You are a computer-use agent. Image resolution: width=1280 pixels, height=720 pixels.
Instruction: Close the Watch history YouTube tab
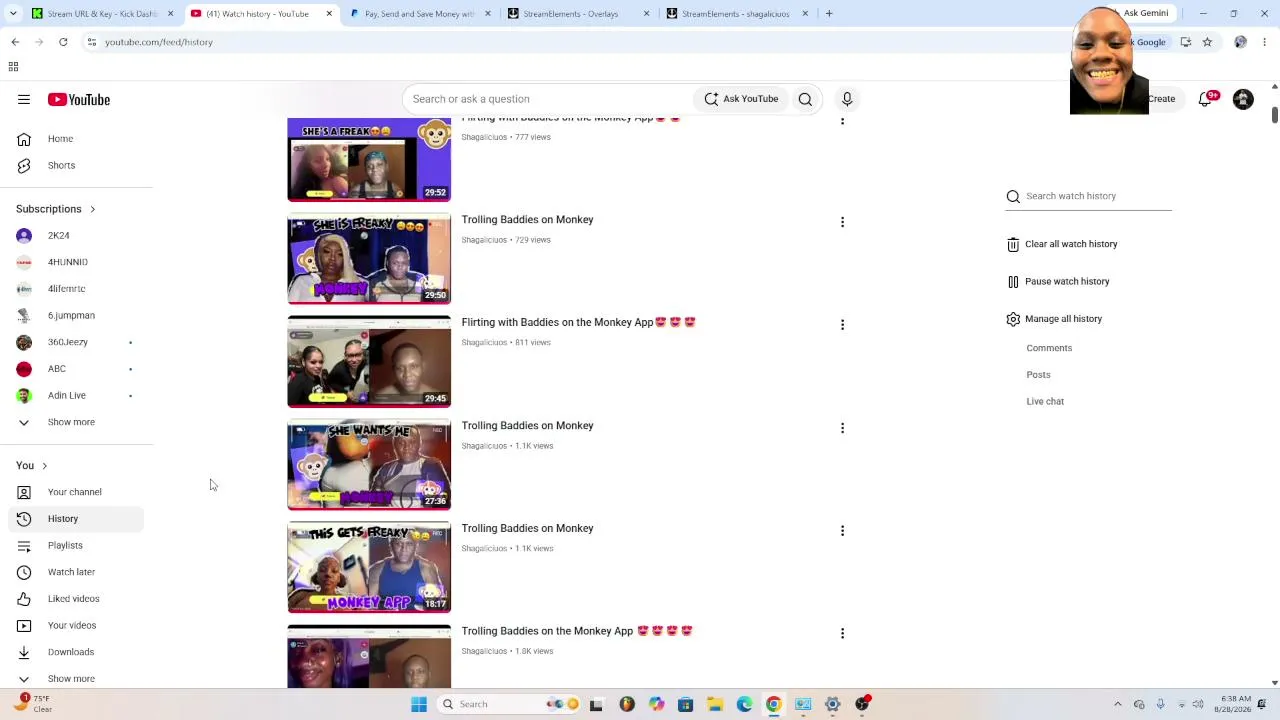point(329,14)
